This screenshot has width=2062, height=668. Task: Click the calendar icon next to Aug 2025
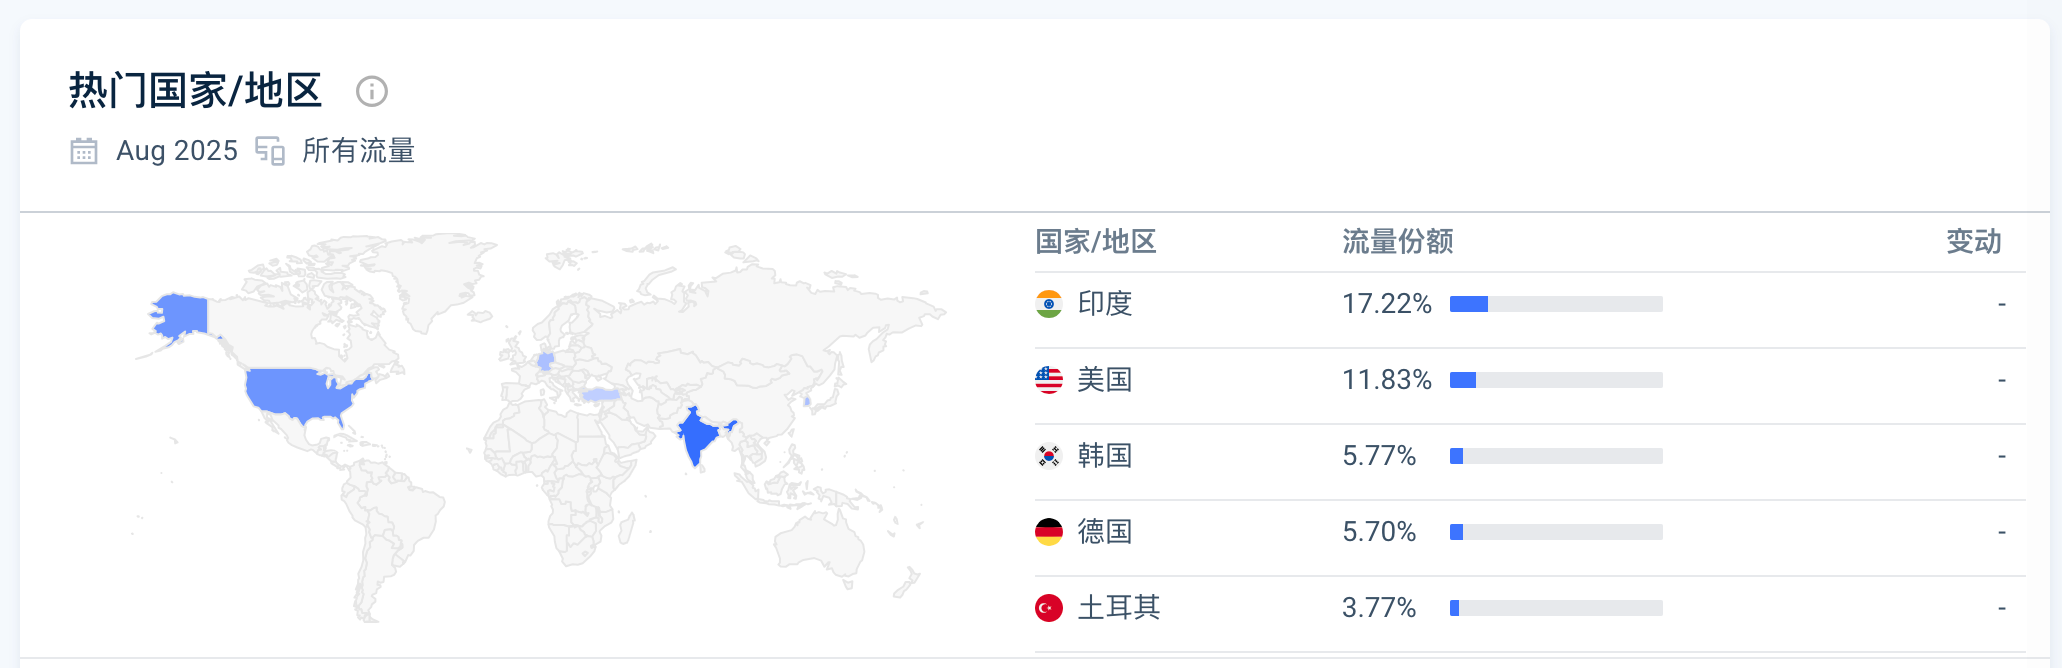pos(84,151)
